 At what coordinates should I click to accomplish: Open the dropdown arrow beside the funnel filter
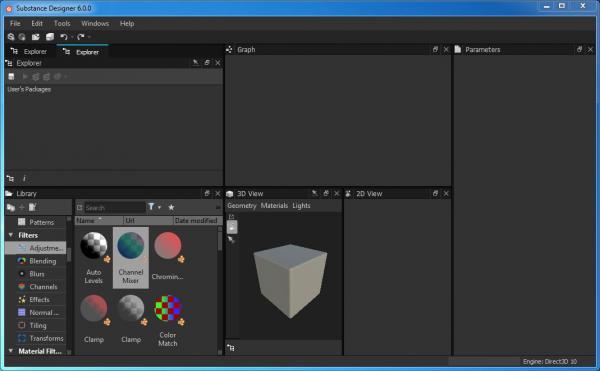tap(159, 207)
